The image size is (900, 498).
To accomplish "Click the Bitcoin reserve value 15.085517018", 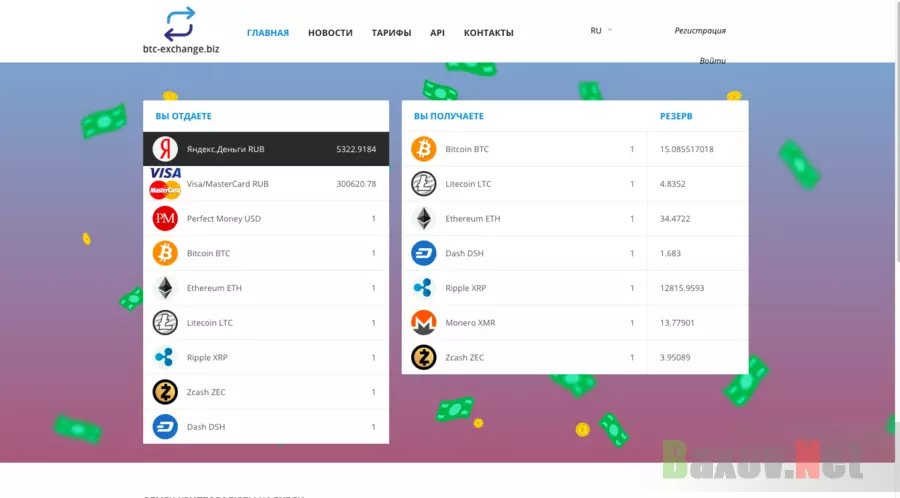I will pyautogui.click(x=686, y=149).
